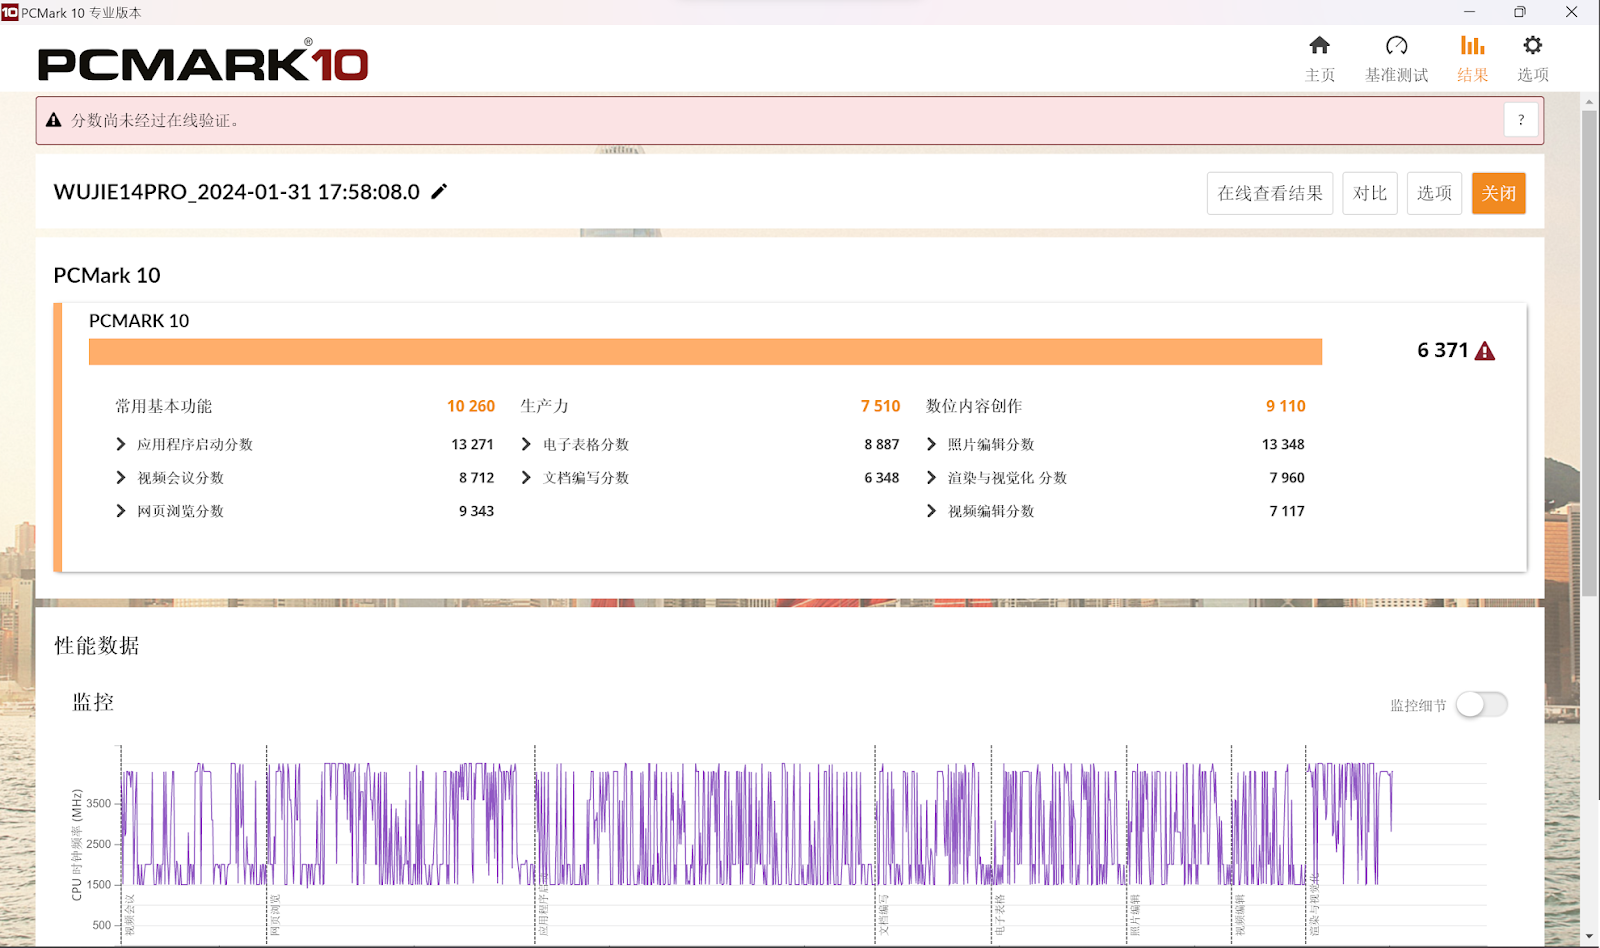Expand 视频会议分数 row

click(121, 478)
